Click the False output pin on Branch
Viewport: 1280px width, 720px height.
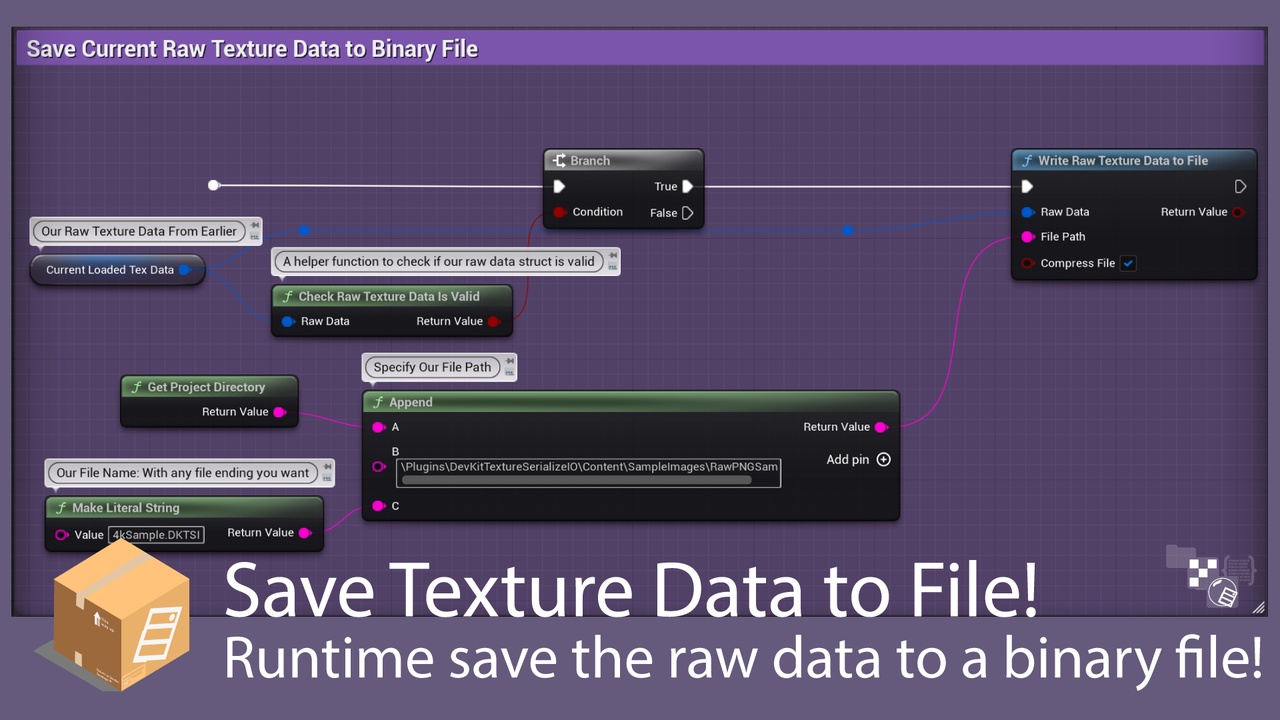pyautogui.click(x=688, y=212)
